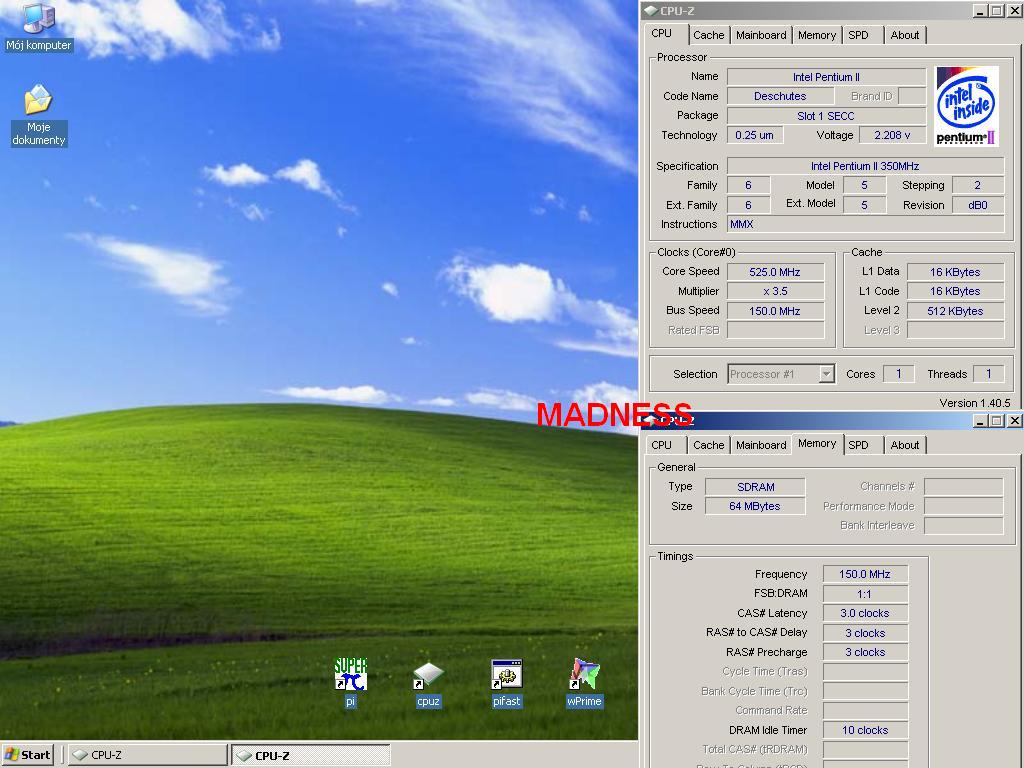Viewport: 1024px width, 768px height.
Task: Select Cache tab in upper CPU-Z window
Action: [x=709, y=35]
